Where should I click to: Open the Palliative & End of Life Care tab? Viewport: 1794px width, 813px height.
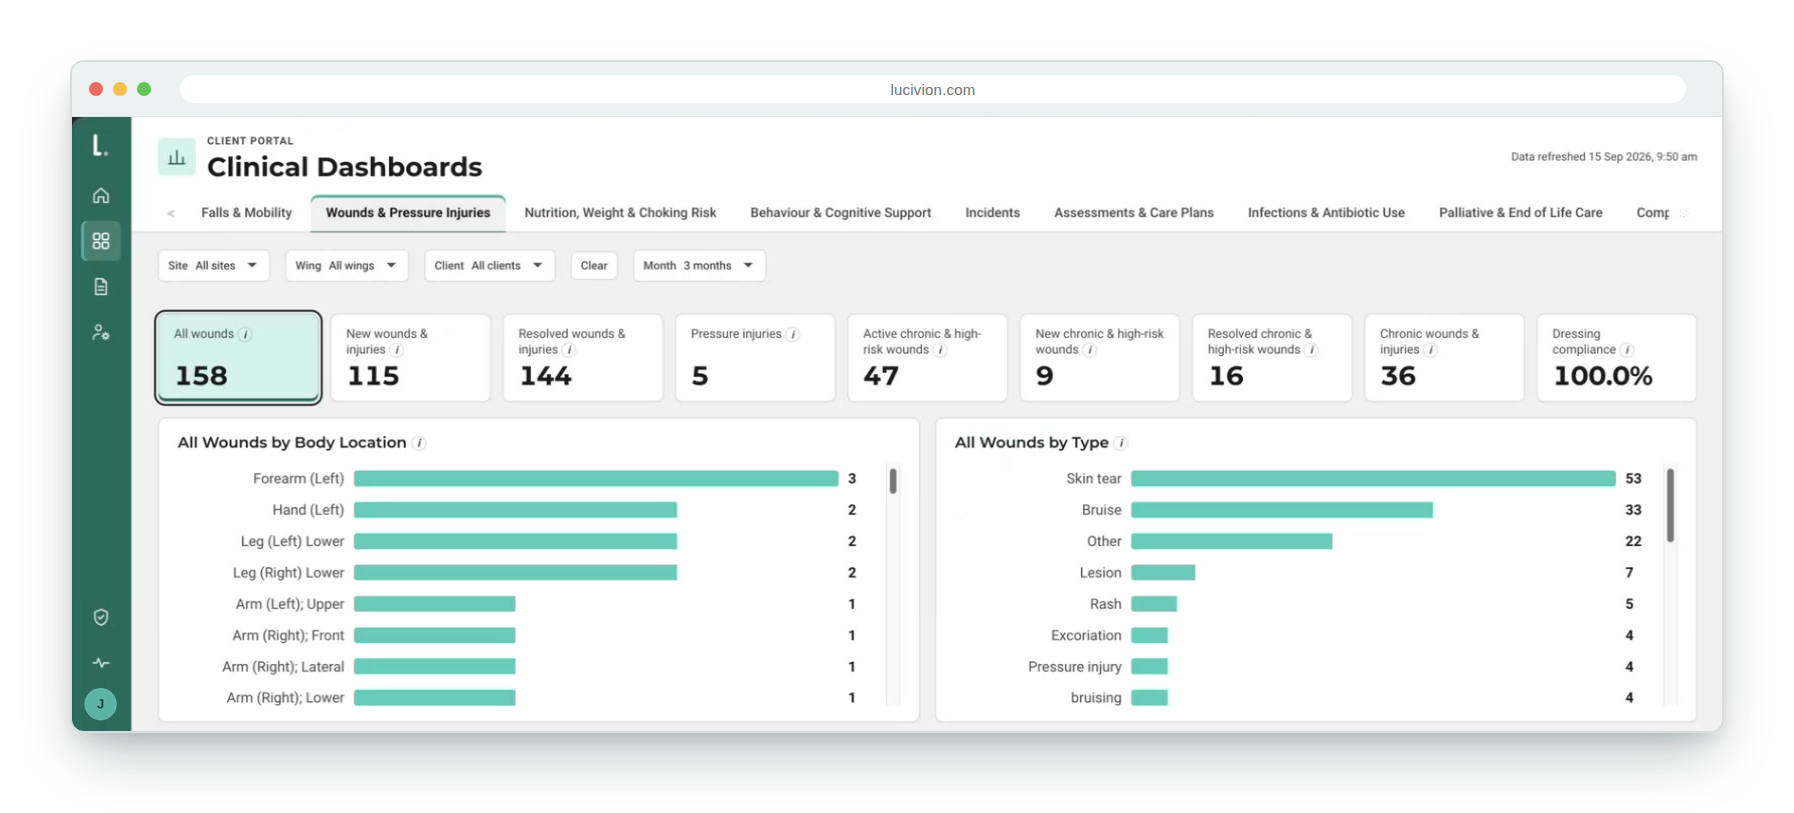(x=1520, y=213)
